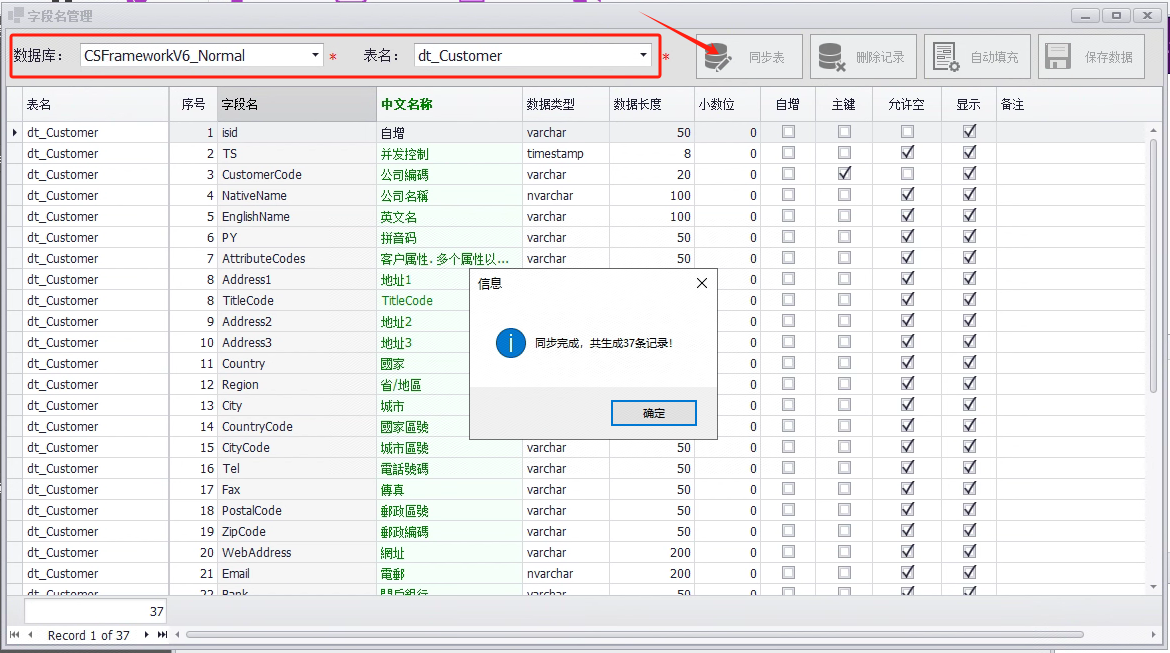
Task: Click the save data floppy disk icon
Action: click(1058, 57)
